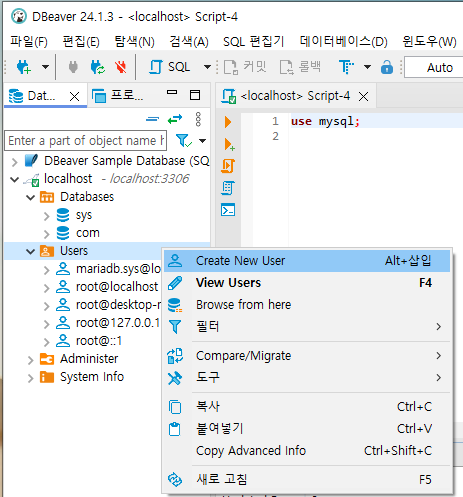
Task: Expand the root@localhost user
Action: pos(46,288)
